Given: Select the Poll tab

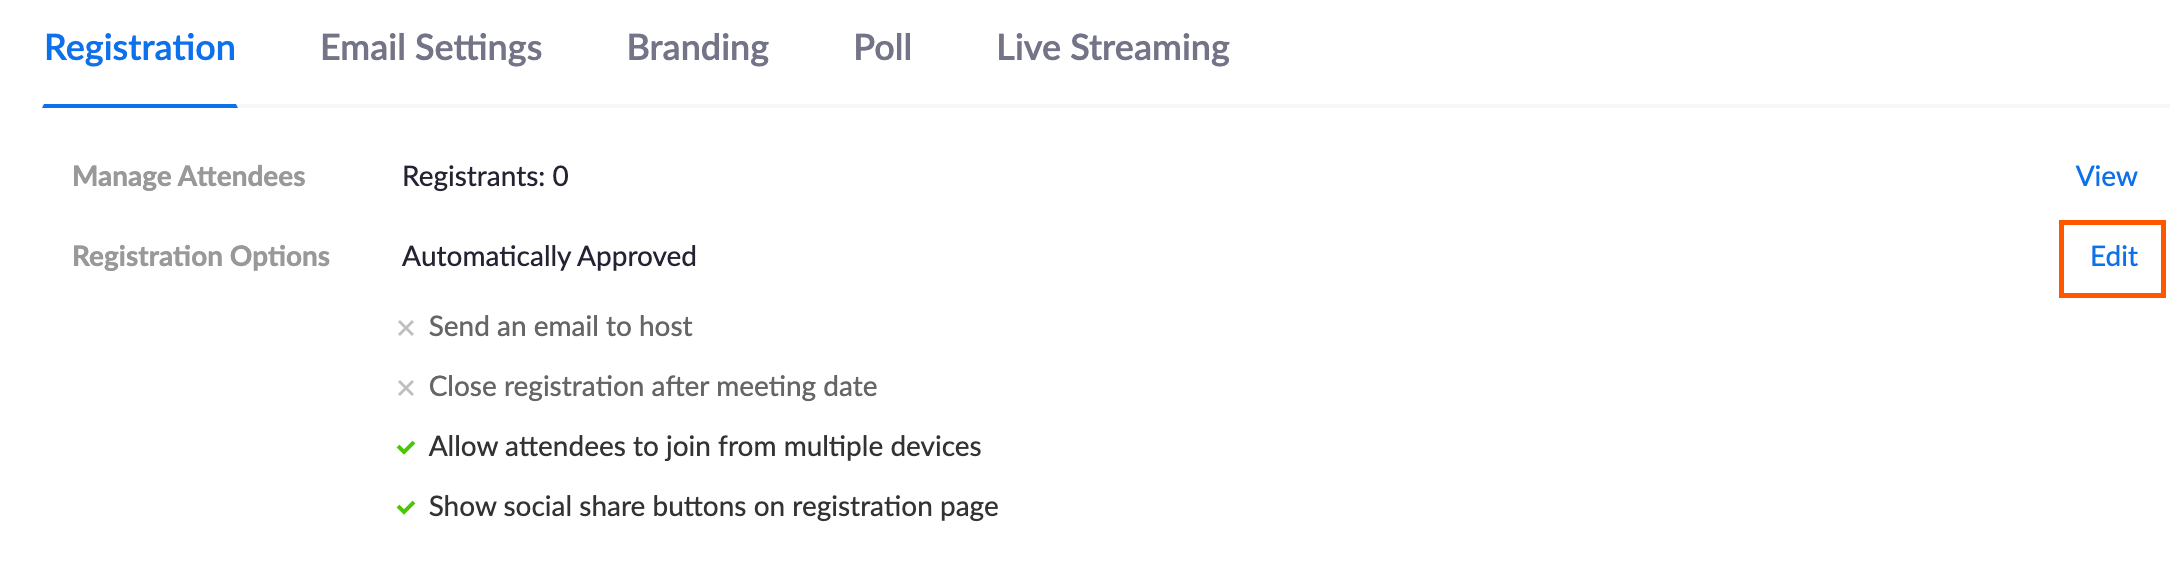Looking at the screenshot, I should pyautogui.click(x=882, y=48).
